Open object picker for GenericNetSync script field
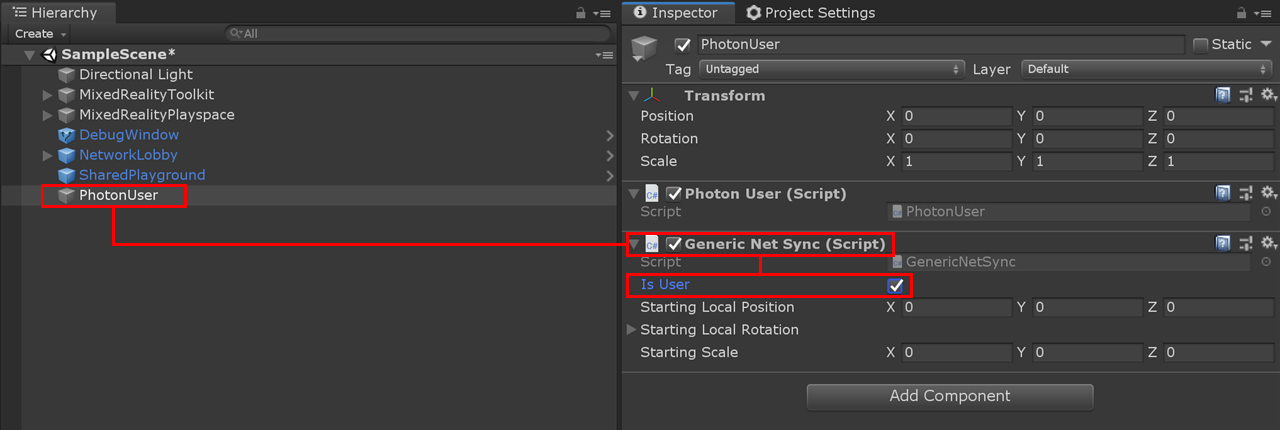The height and width of the screenshot is (430, 1280). (1266, 262)
